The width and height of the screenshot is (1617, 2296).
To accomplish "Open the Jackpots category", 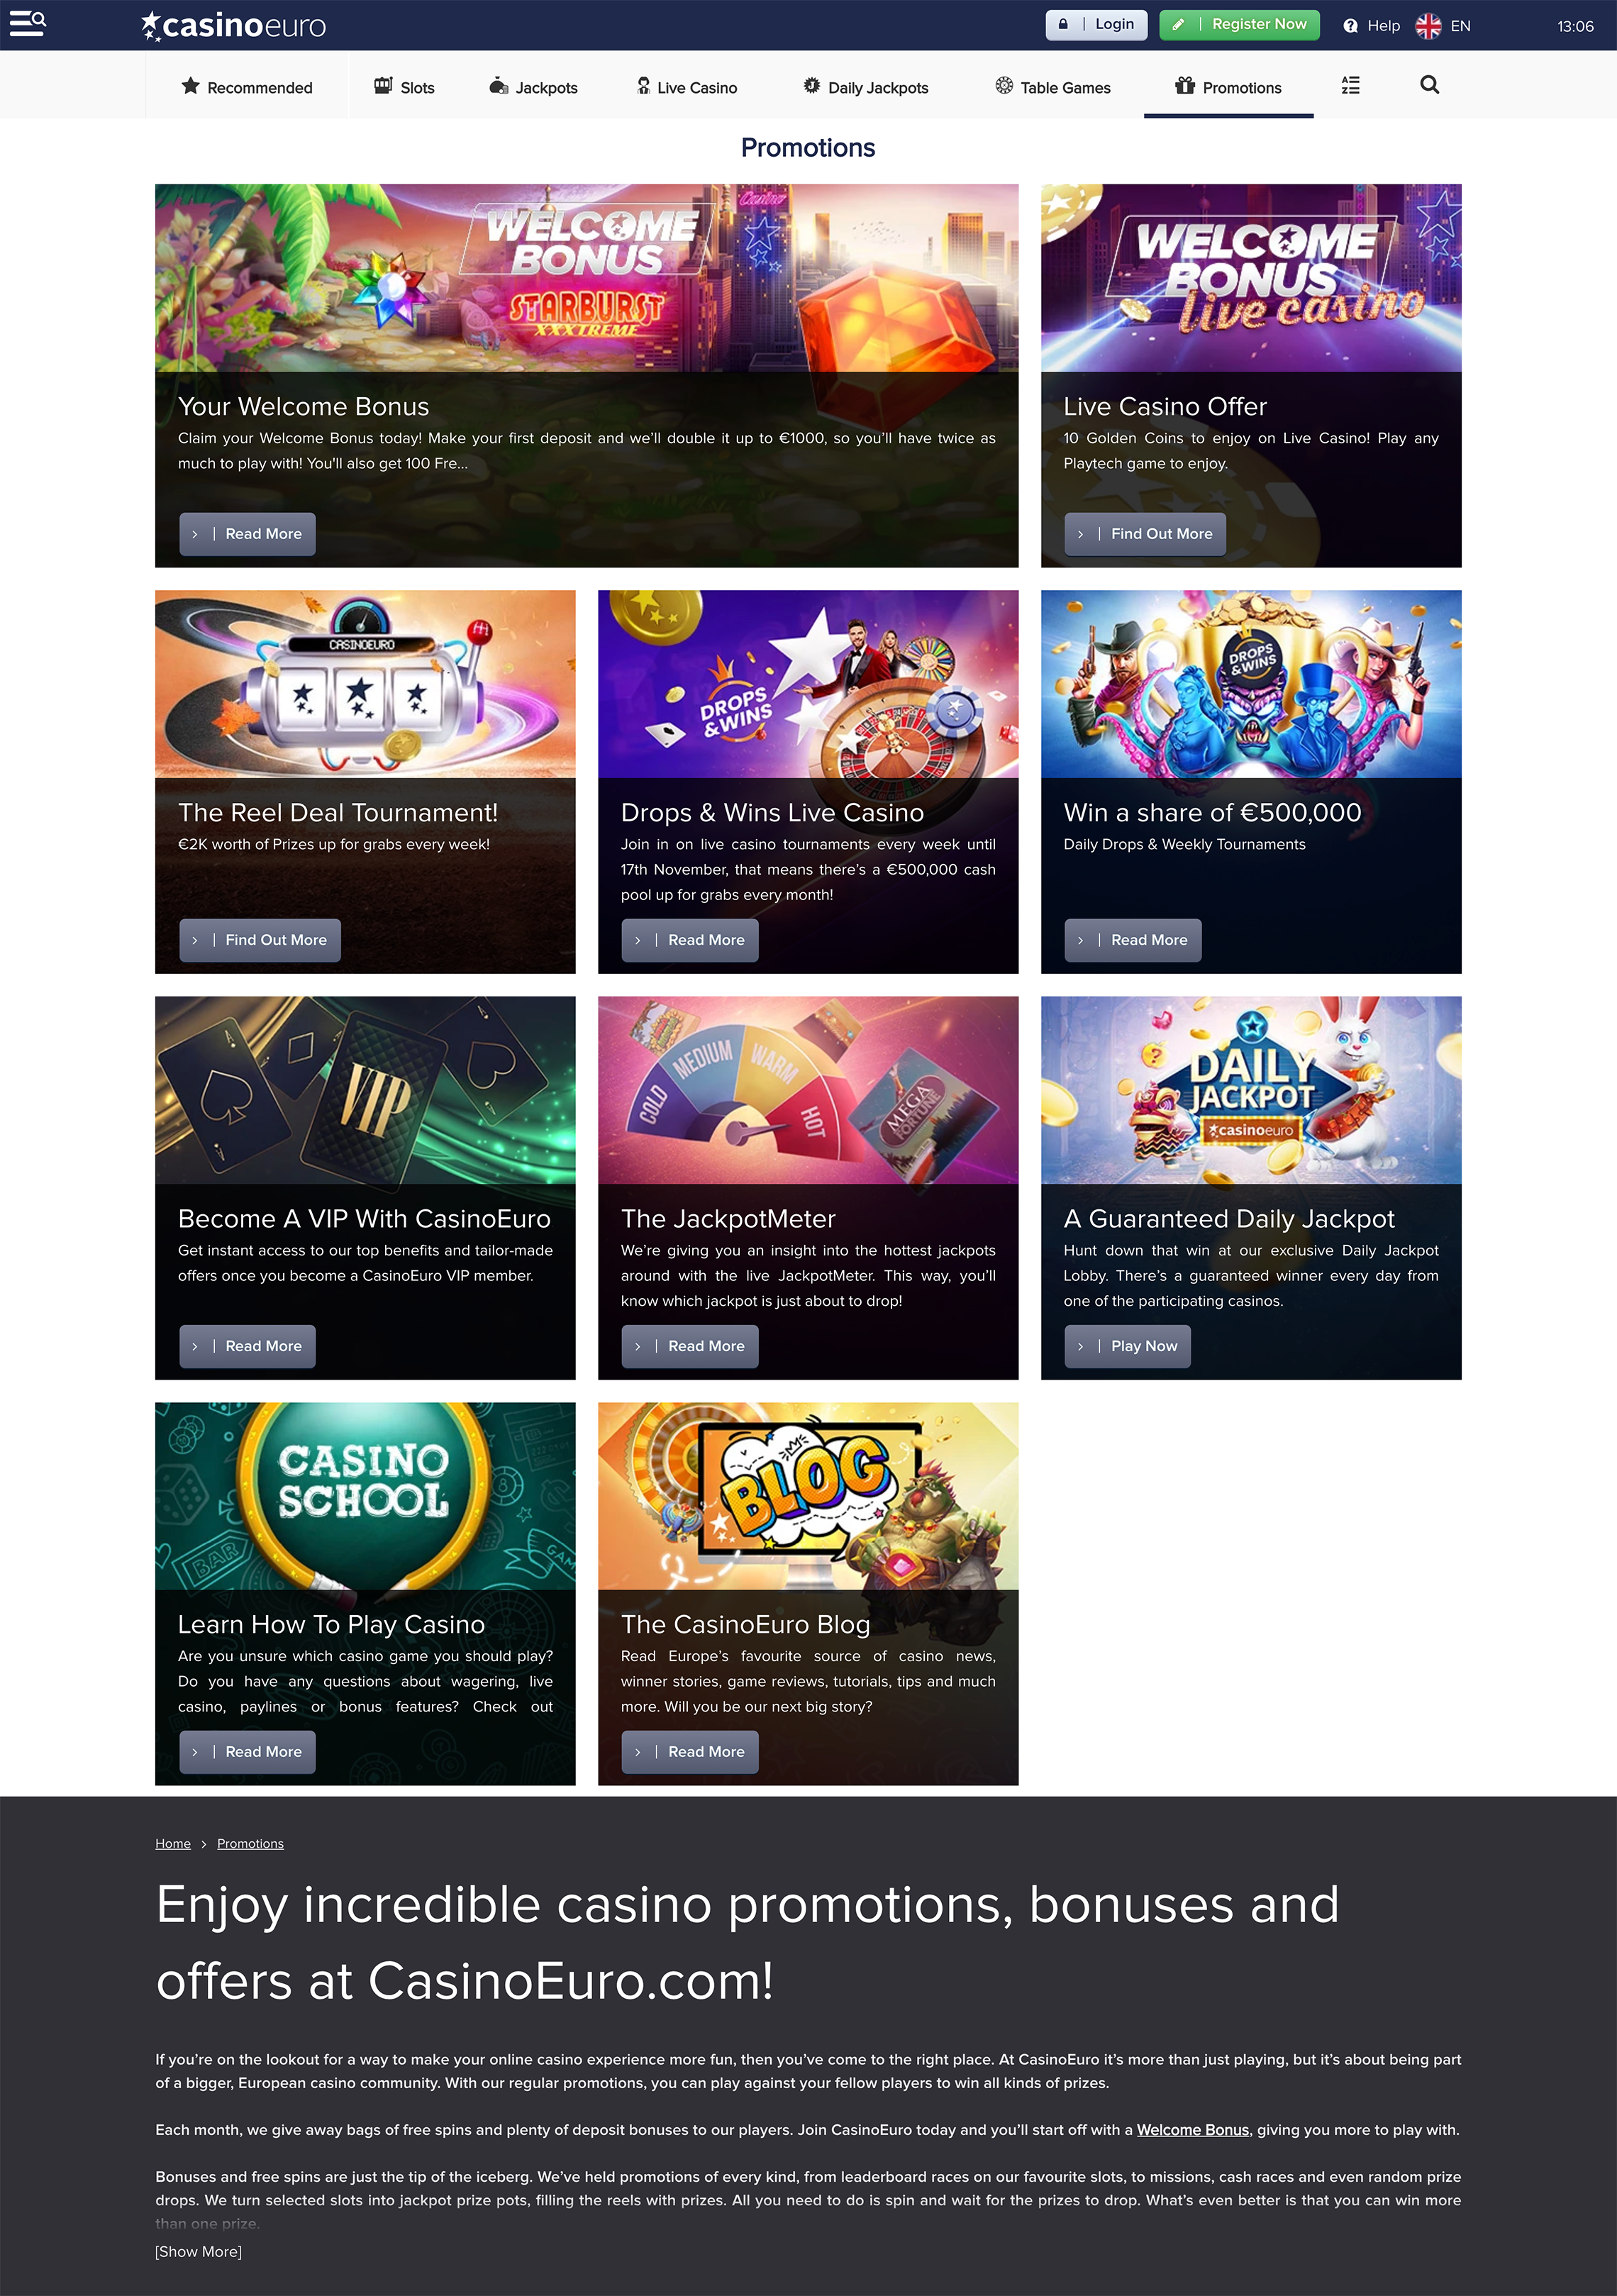I will [x=533, y=87].
